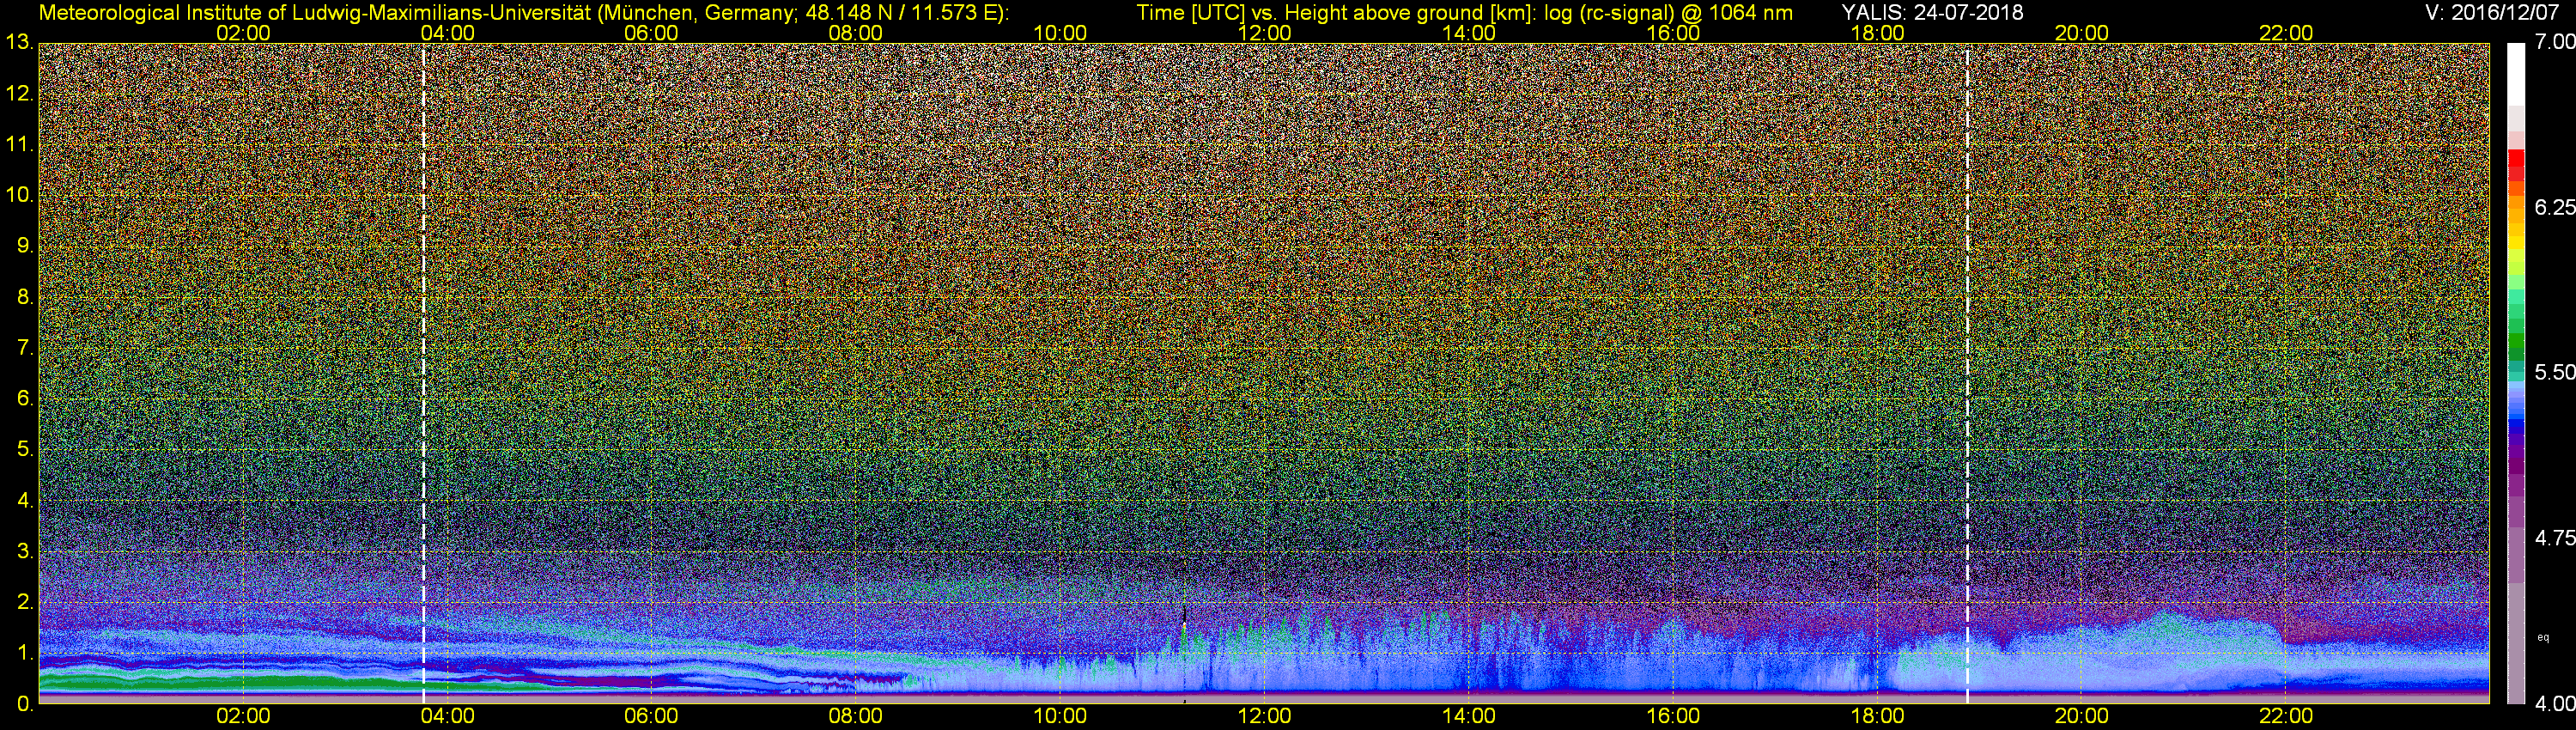Screen dimensions: 2576x730
Task: Pick the 12:00 label on the bottom time axis
Action: click(1264, 717)
